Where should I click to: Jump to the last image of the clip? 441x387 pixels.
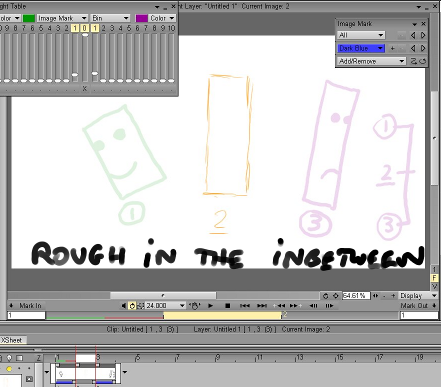(262, 305)
